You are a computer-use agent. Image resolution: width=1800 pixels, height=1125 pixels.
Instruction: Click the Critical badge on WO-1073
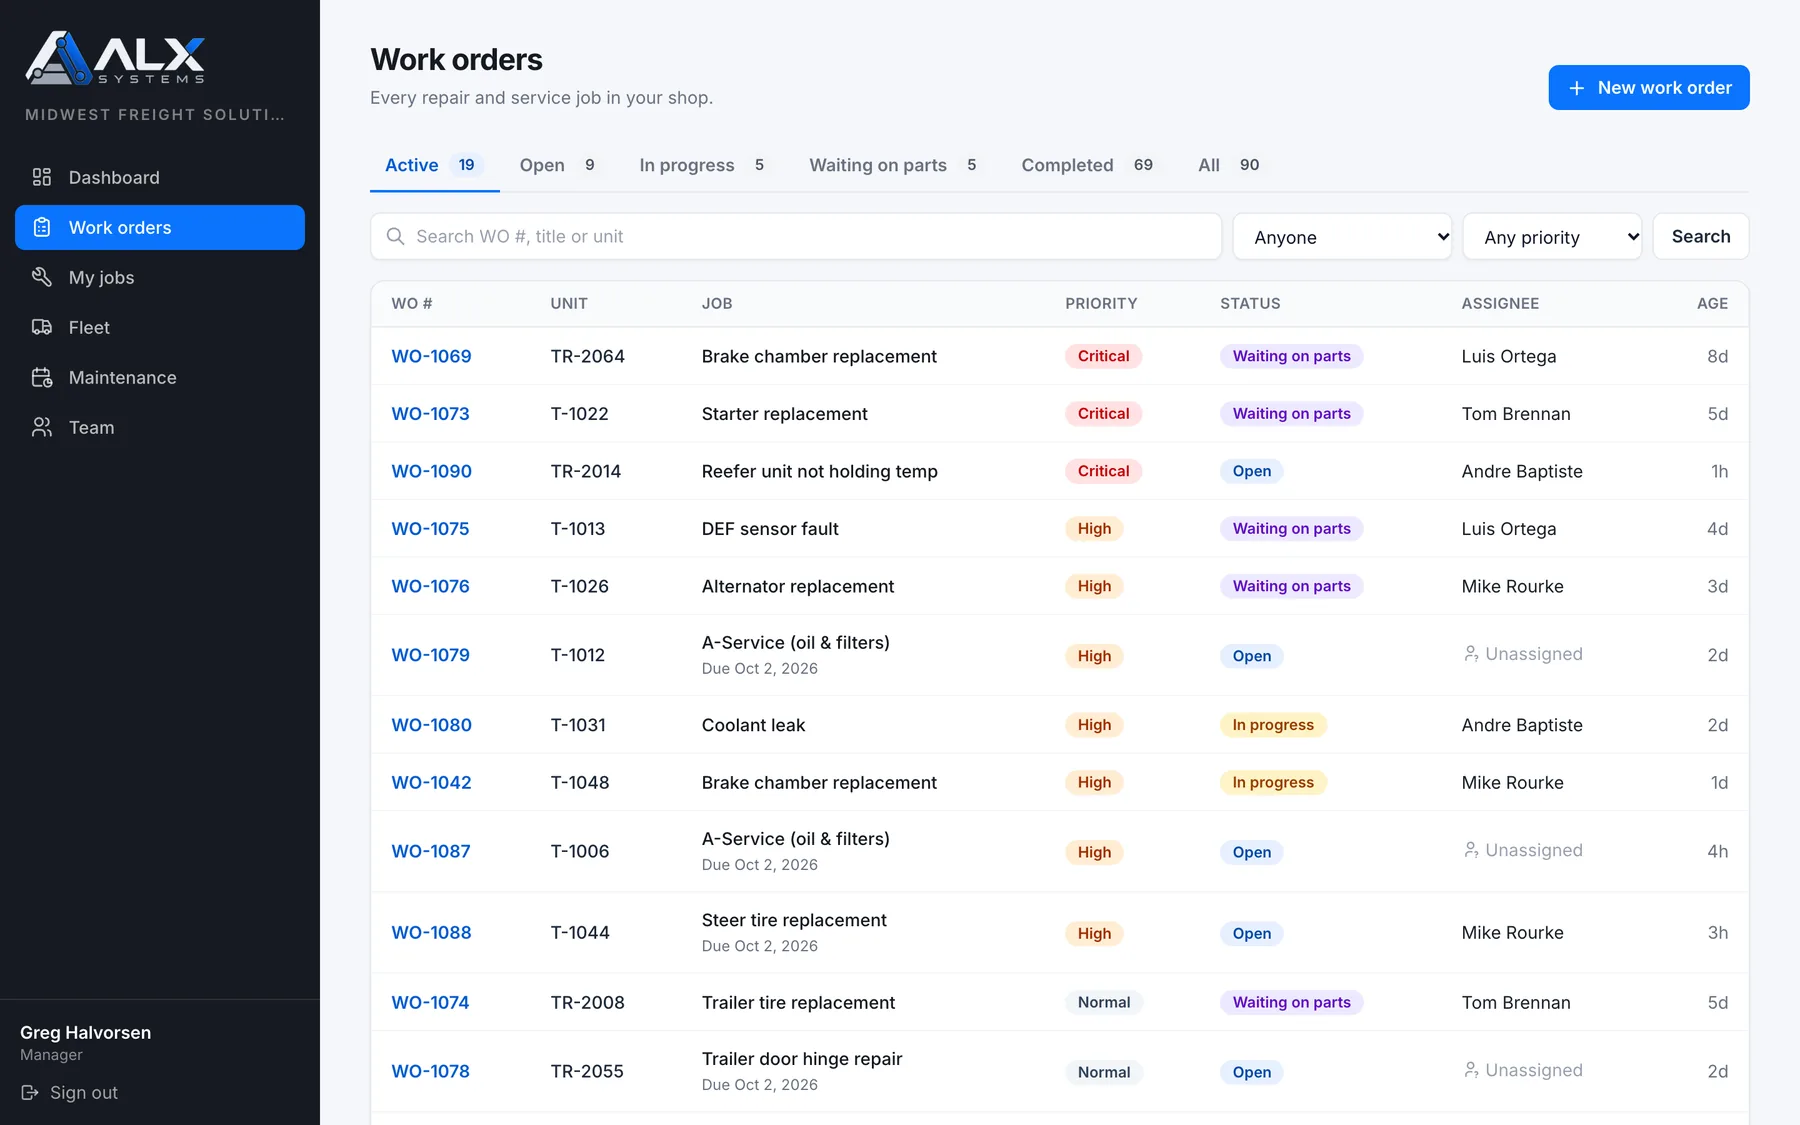point(1103,414)
